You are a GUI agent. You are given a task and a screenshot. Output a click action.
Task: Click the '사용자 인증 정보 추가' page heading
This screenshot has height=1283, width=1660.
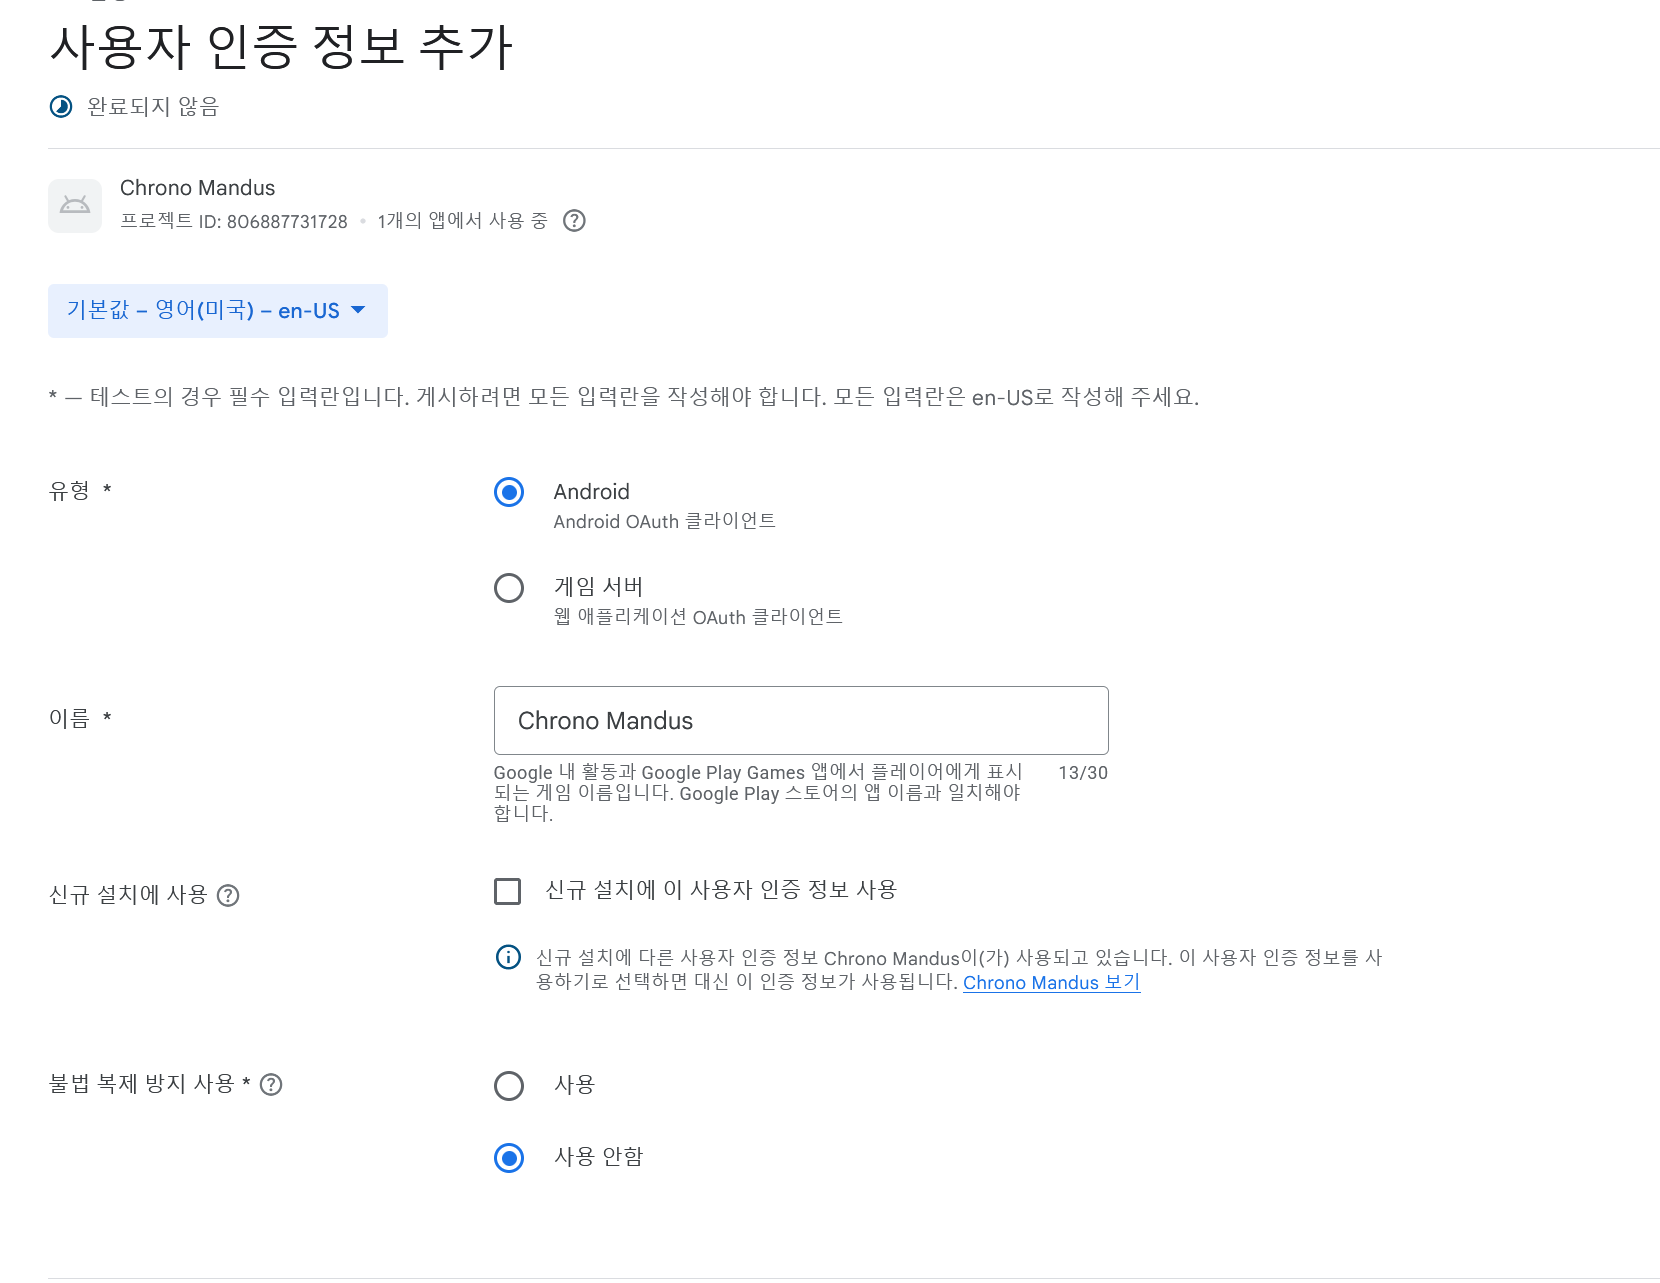coord(281,47)
